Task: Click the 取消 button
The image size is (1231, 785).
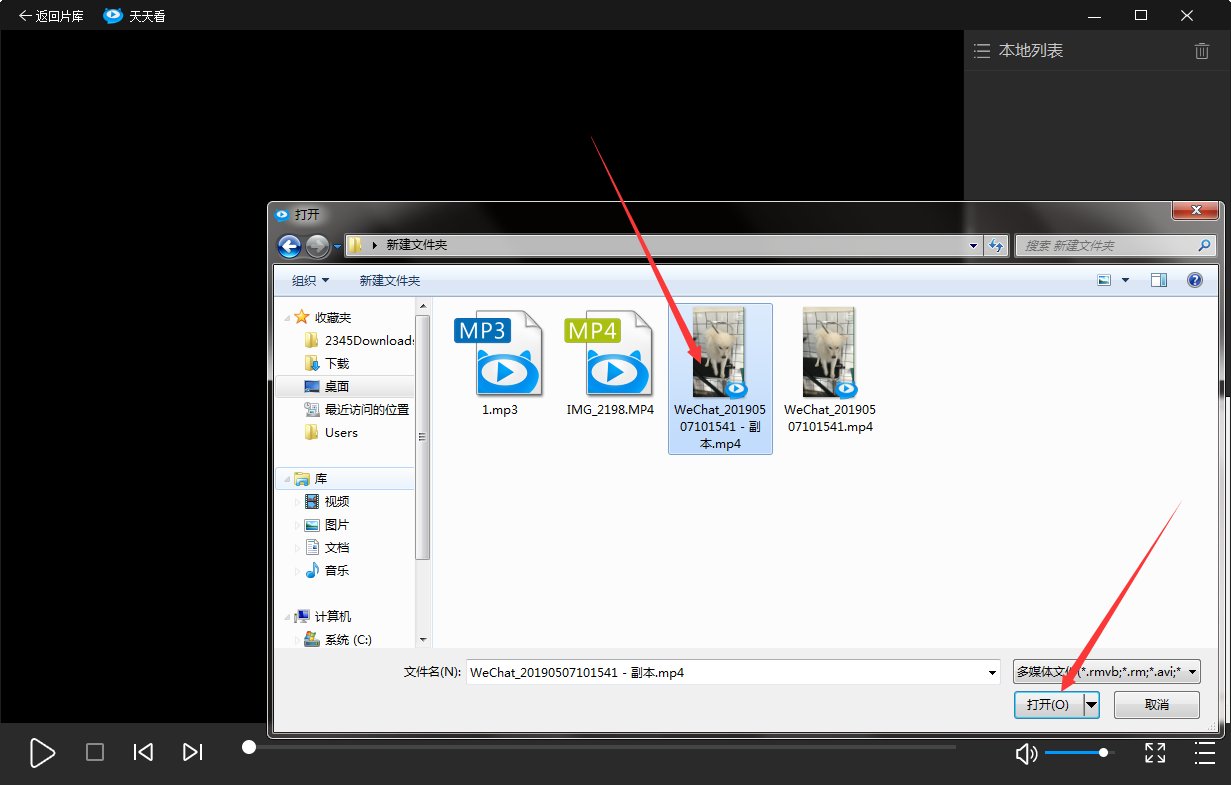Action: pyautogui.click(x=1156, y=705)
